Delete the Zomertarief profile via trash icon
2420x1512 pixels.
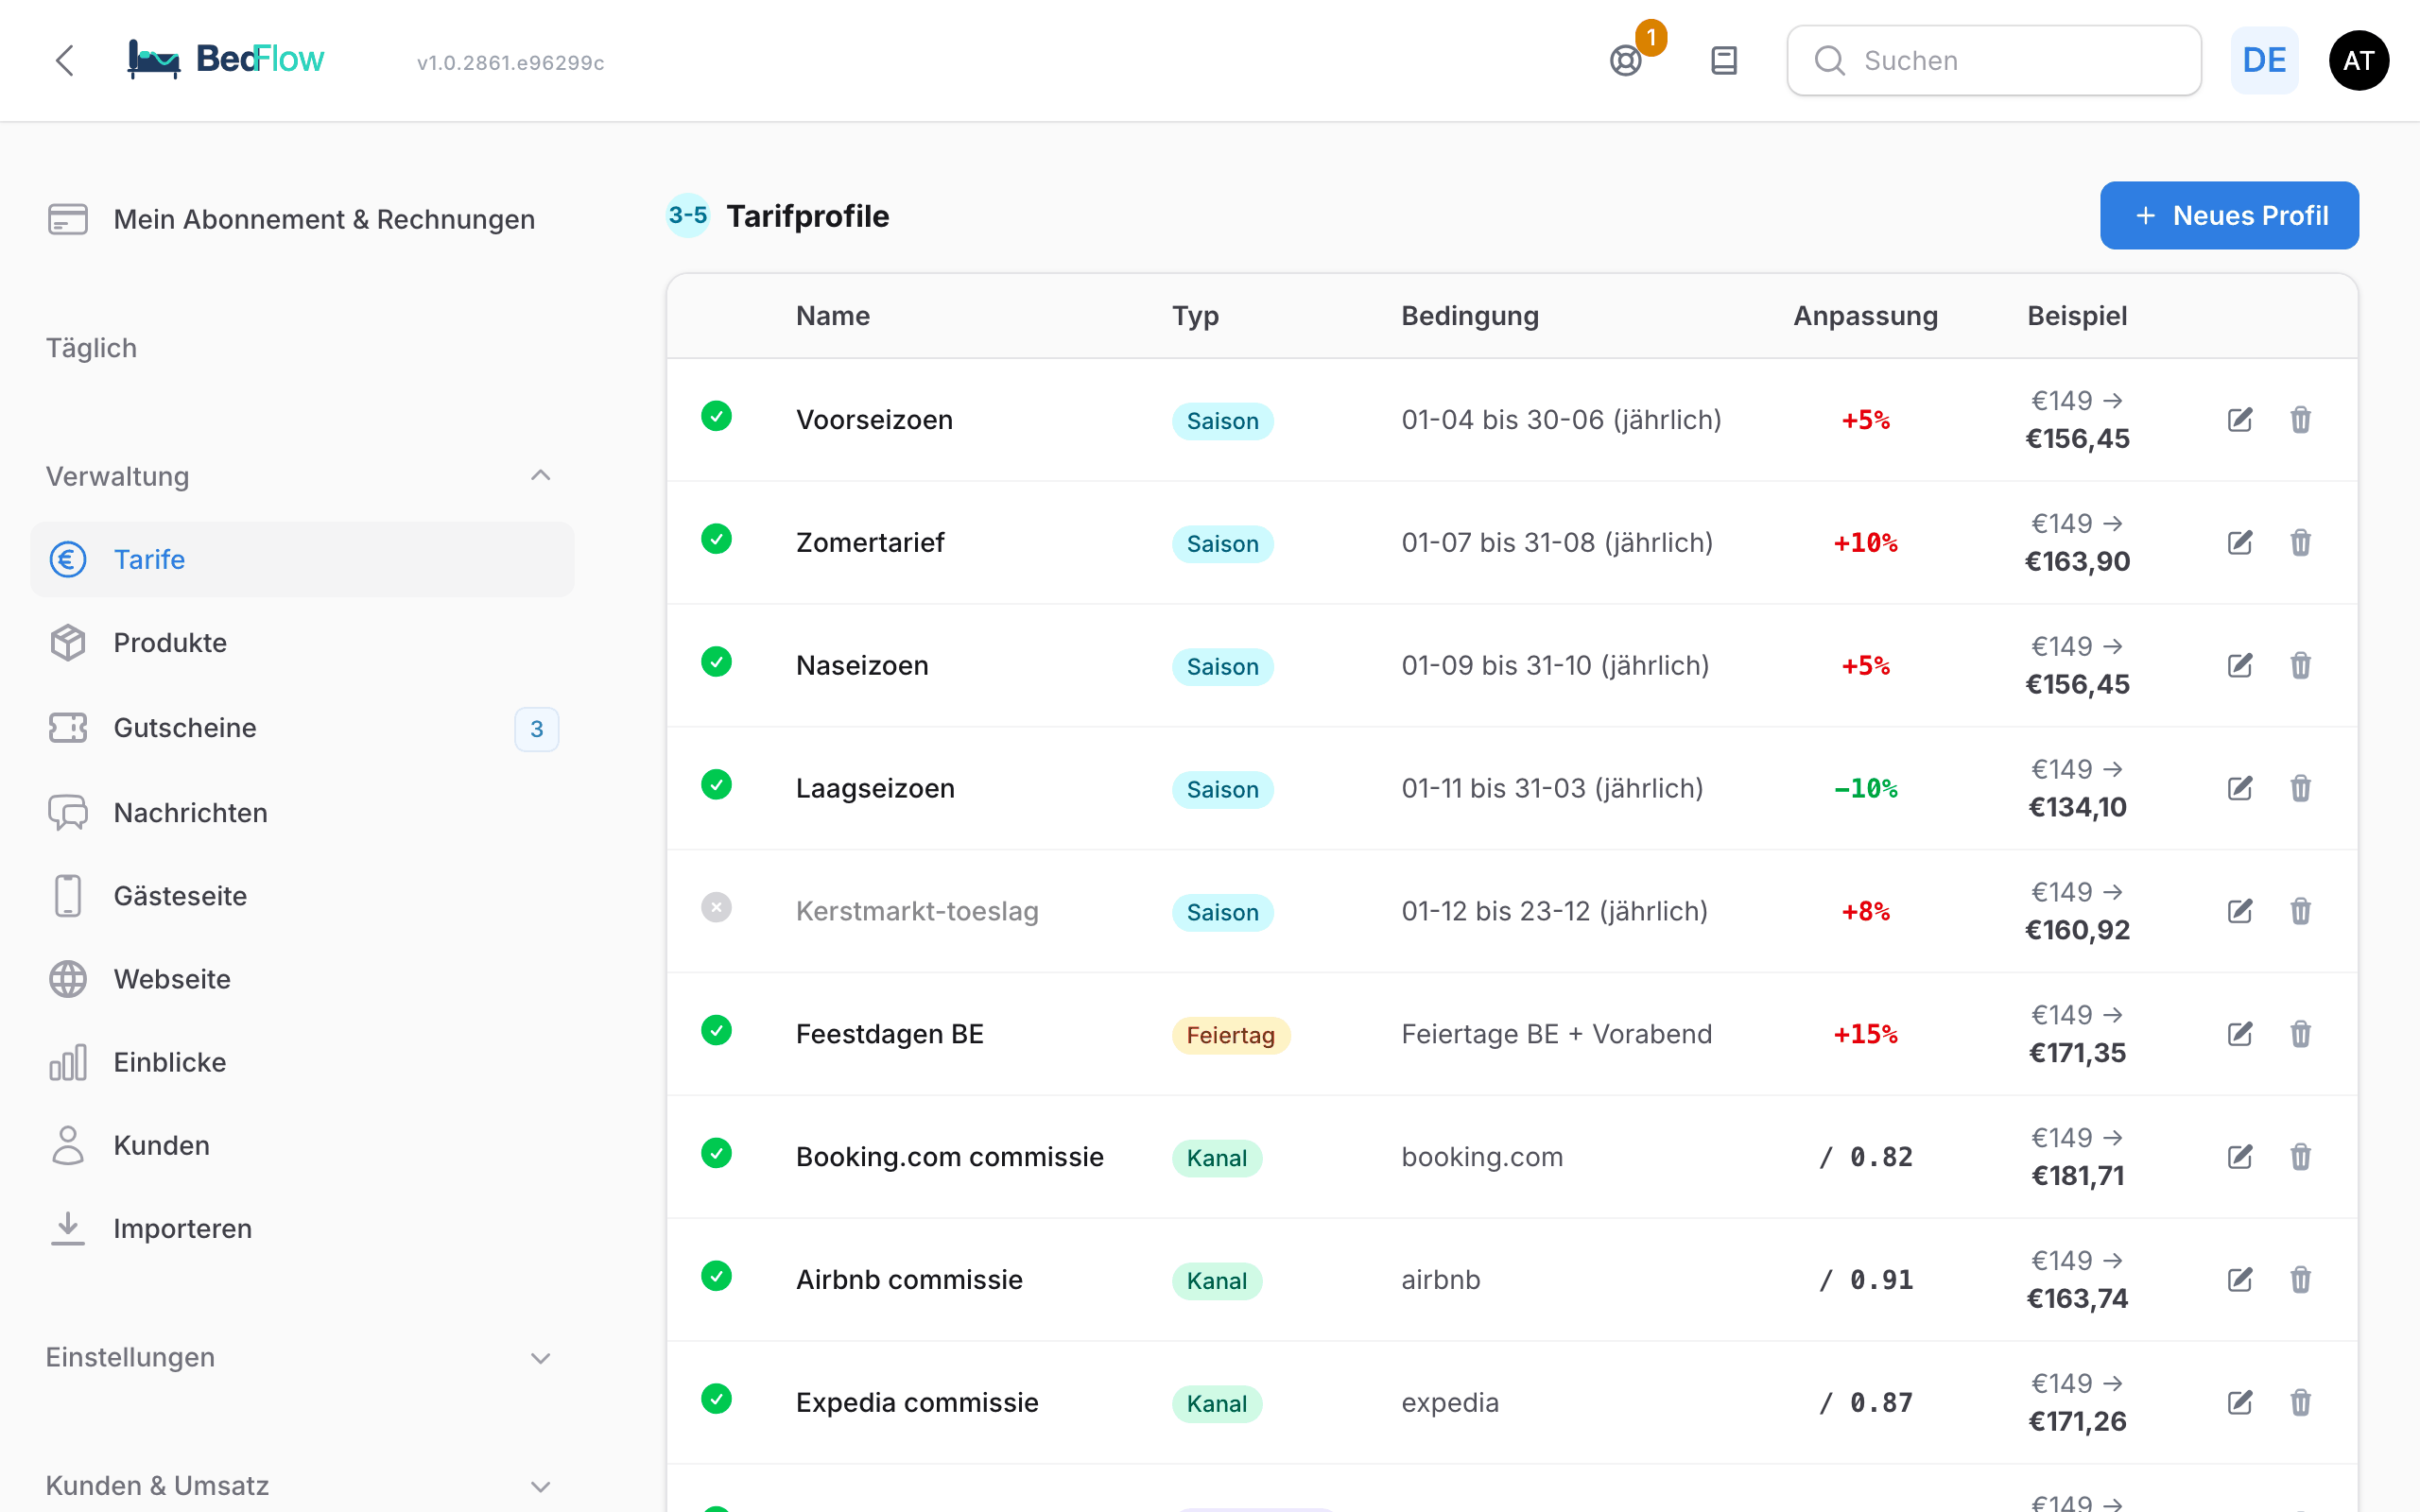pyautogui.click(x=2300, y=543)
